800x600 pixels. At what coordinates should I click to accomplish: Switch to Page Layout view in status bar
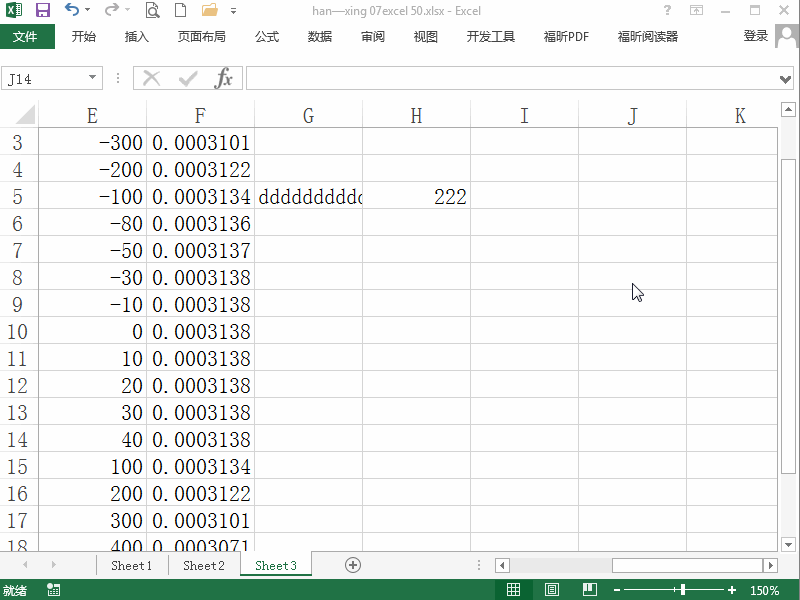coord(552,589)
